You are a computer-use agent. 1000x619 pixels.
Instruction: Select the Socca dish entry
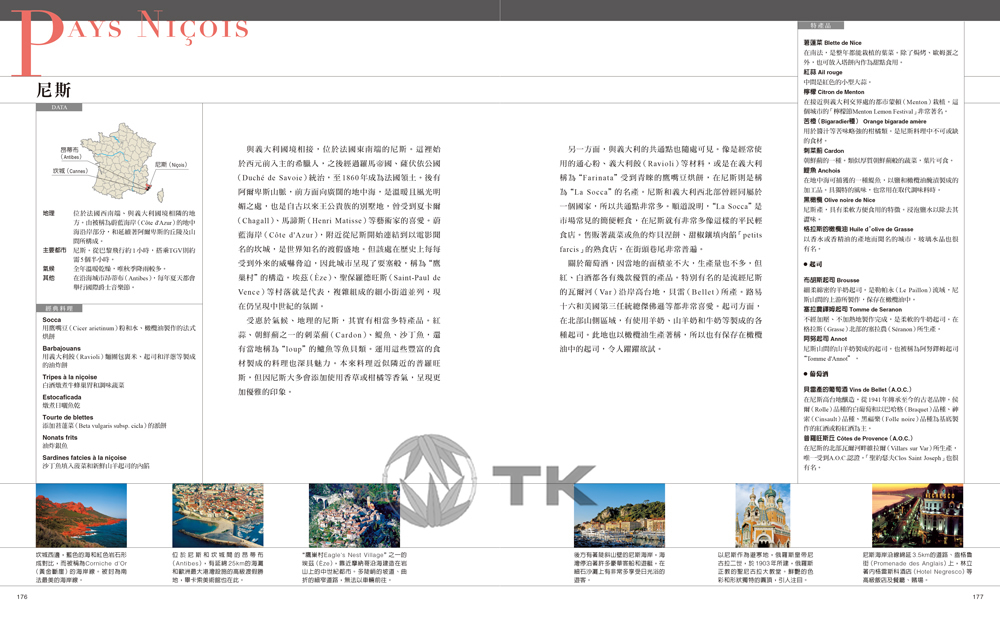click(x=52, y=320)
